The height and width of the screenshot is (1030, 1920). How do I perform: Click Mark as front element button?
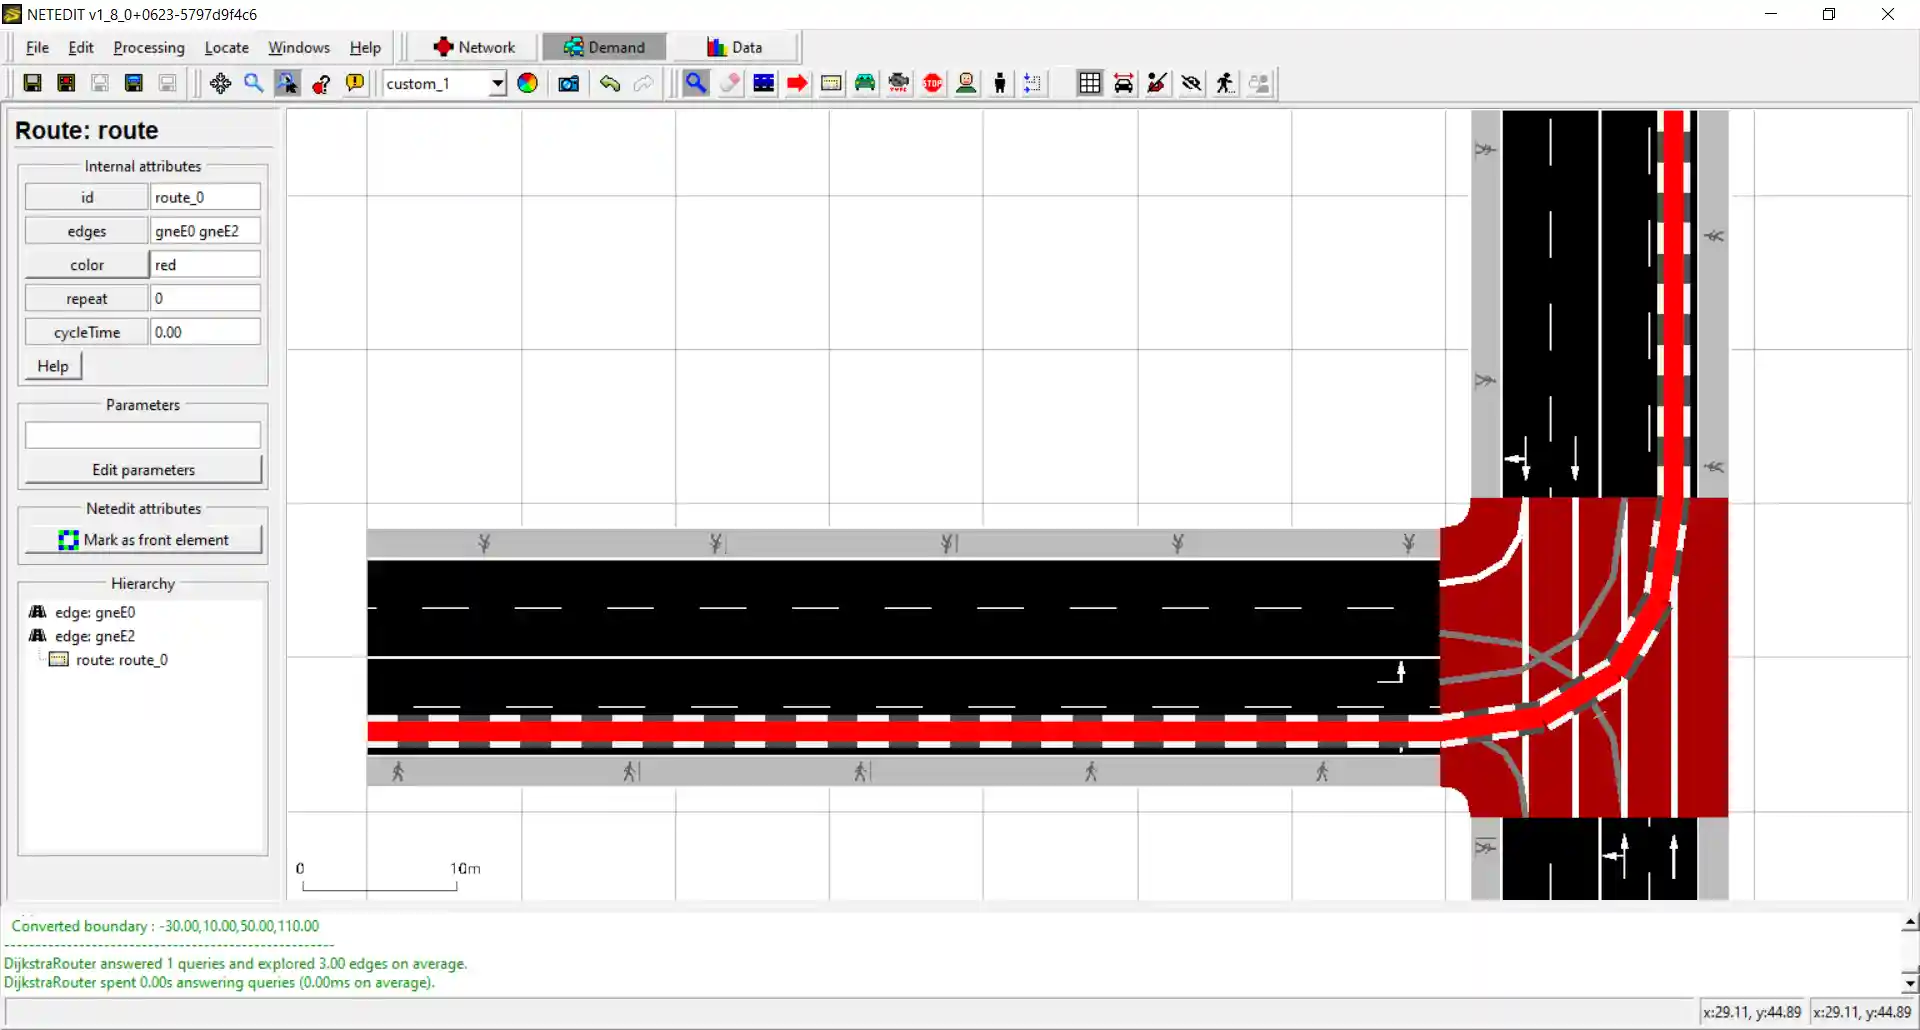coord(143,540)
